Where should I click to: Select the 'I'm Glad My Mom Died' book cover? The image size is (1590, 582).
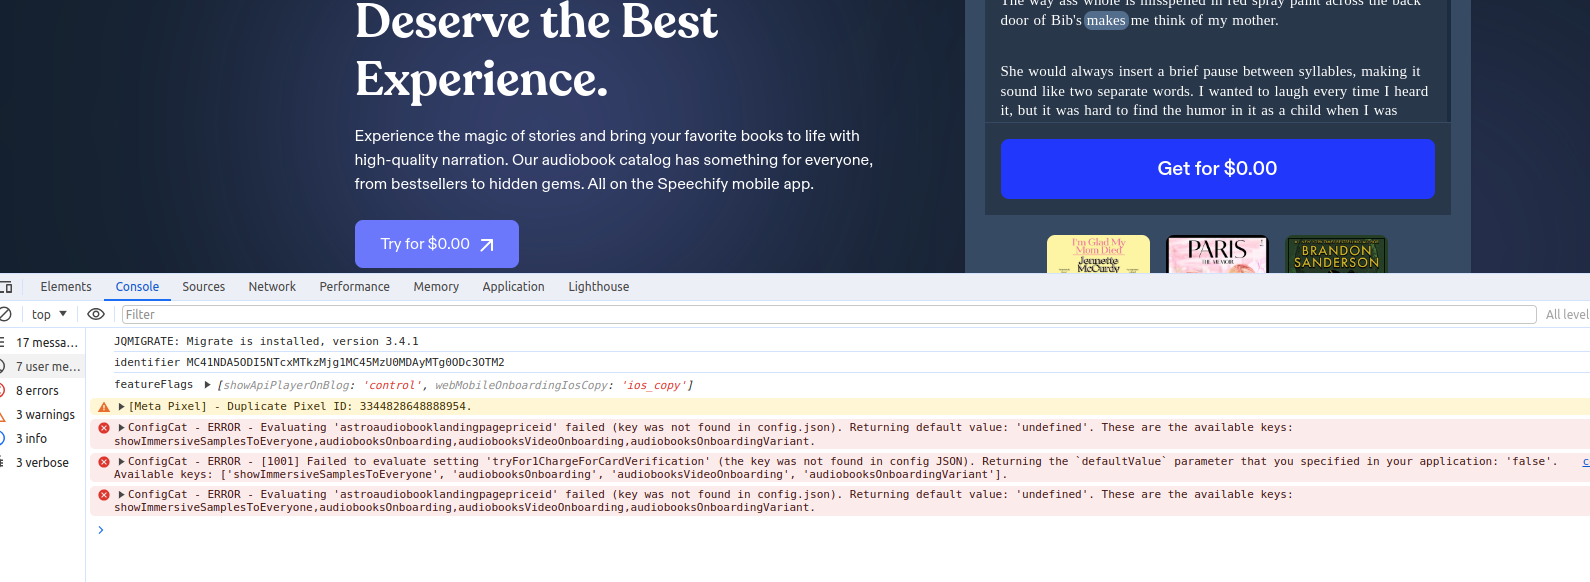1098,254
